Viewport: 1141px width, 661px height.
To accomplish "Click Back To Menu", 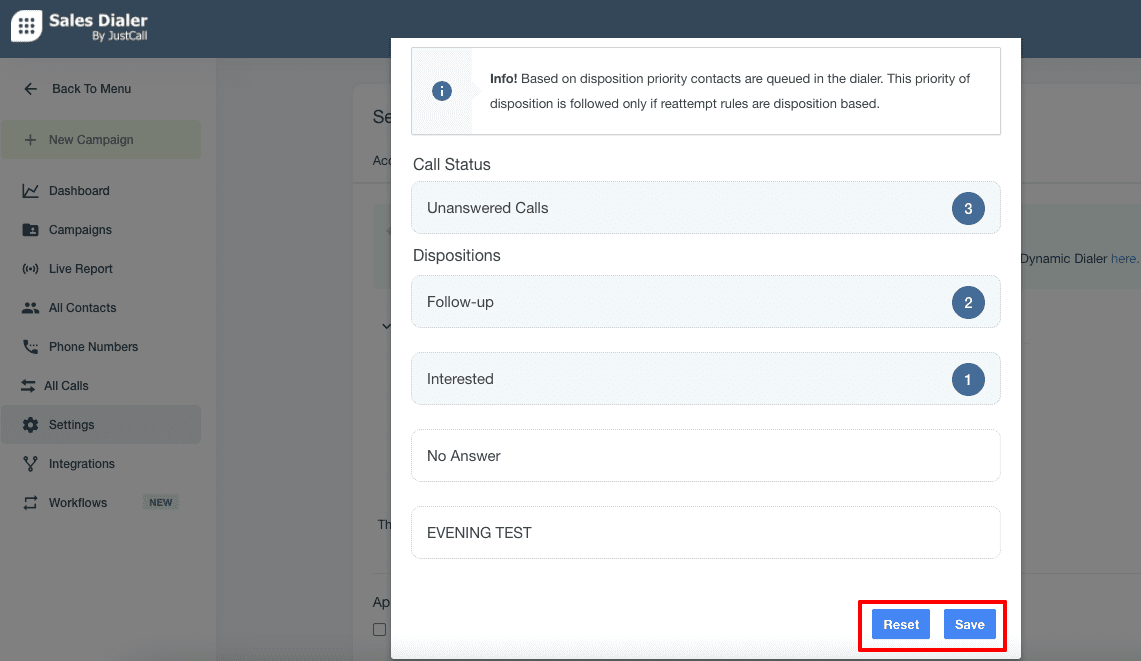I will 91,88.
